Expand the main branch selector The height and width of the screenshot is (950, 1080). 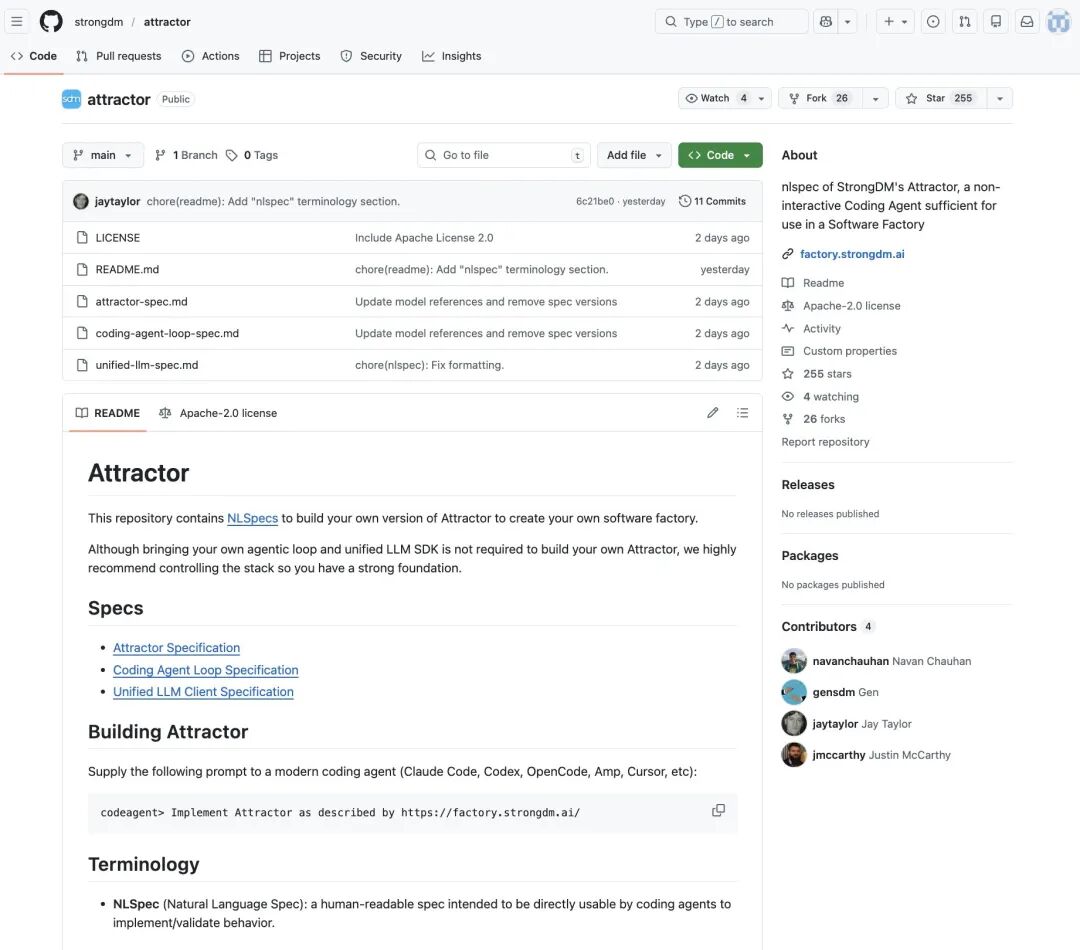pos(102,155)
